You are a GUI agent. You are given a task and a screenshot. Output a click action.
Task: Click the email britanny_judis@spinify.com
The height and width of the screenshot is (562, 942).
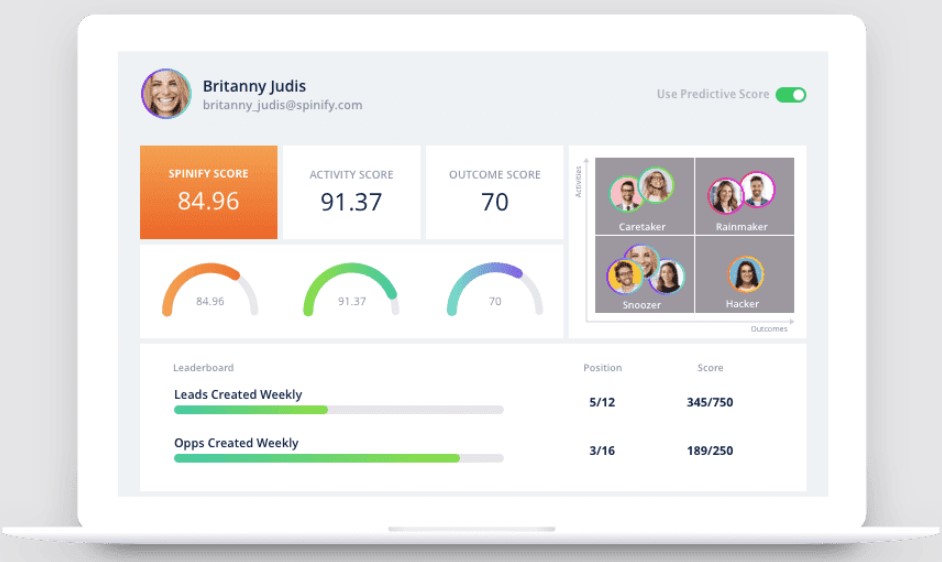pos(282,105)
